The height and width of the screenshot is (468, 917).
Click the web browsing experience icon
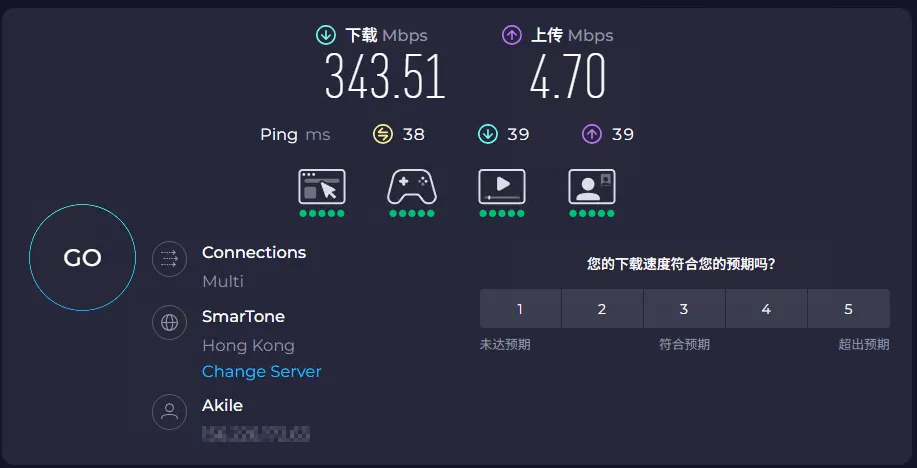tap(322, 187)
